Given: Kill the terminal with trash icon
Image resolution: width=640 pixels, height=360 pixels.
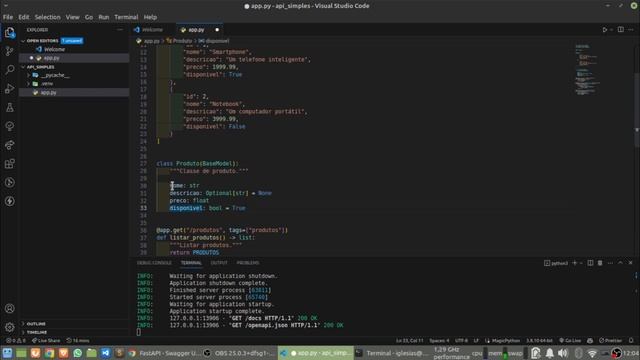Looking at the screenshot, I should 600,263.
